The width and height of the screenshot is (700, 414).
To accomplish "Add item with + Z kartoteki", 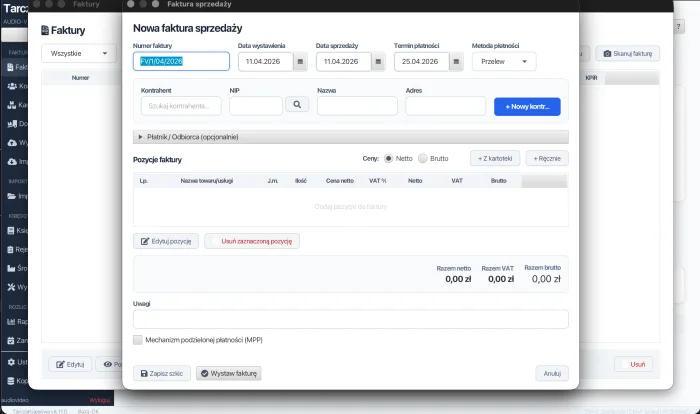I will pos(495,158).
